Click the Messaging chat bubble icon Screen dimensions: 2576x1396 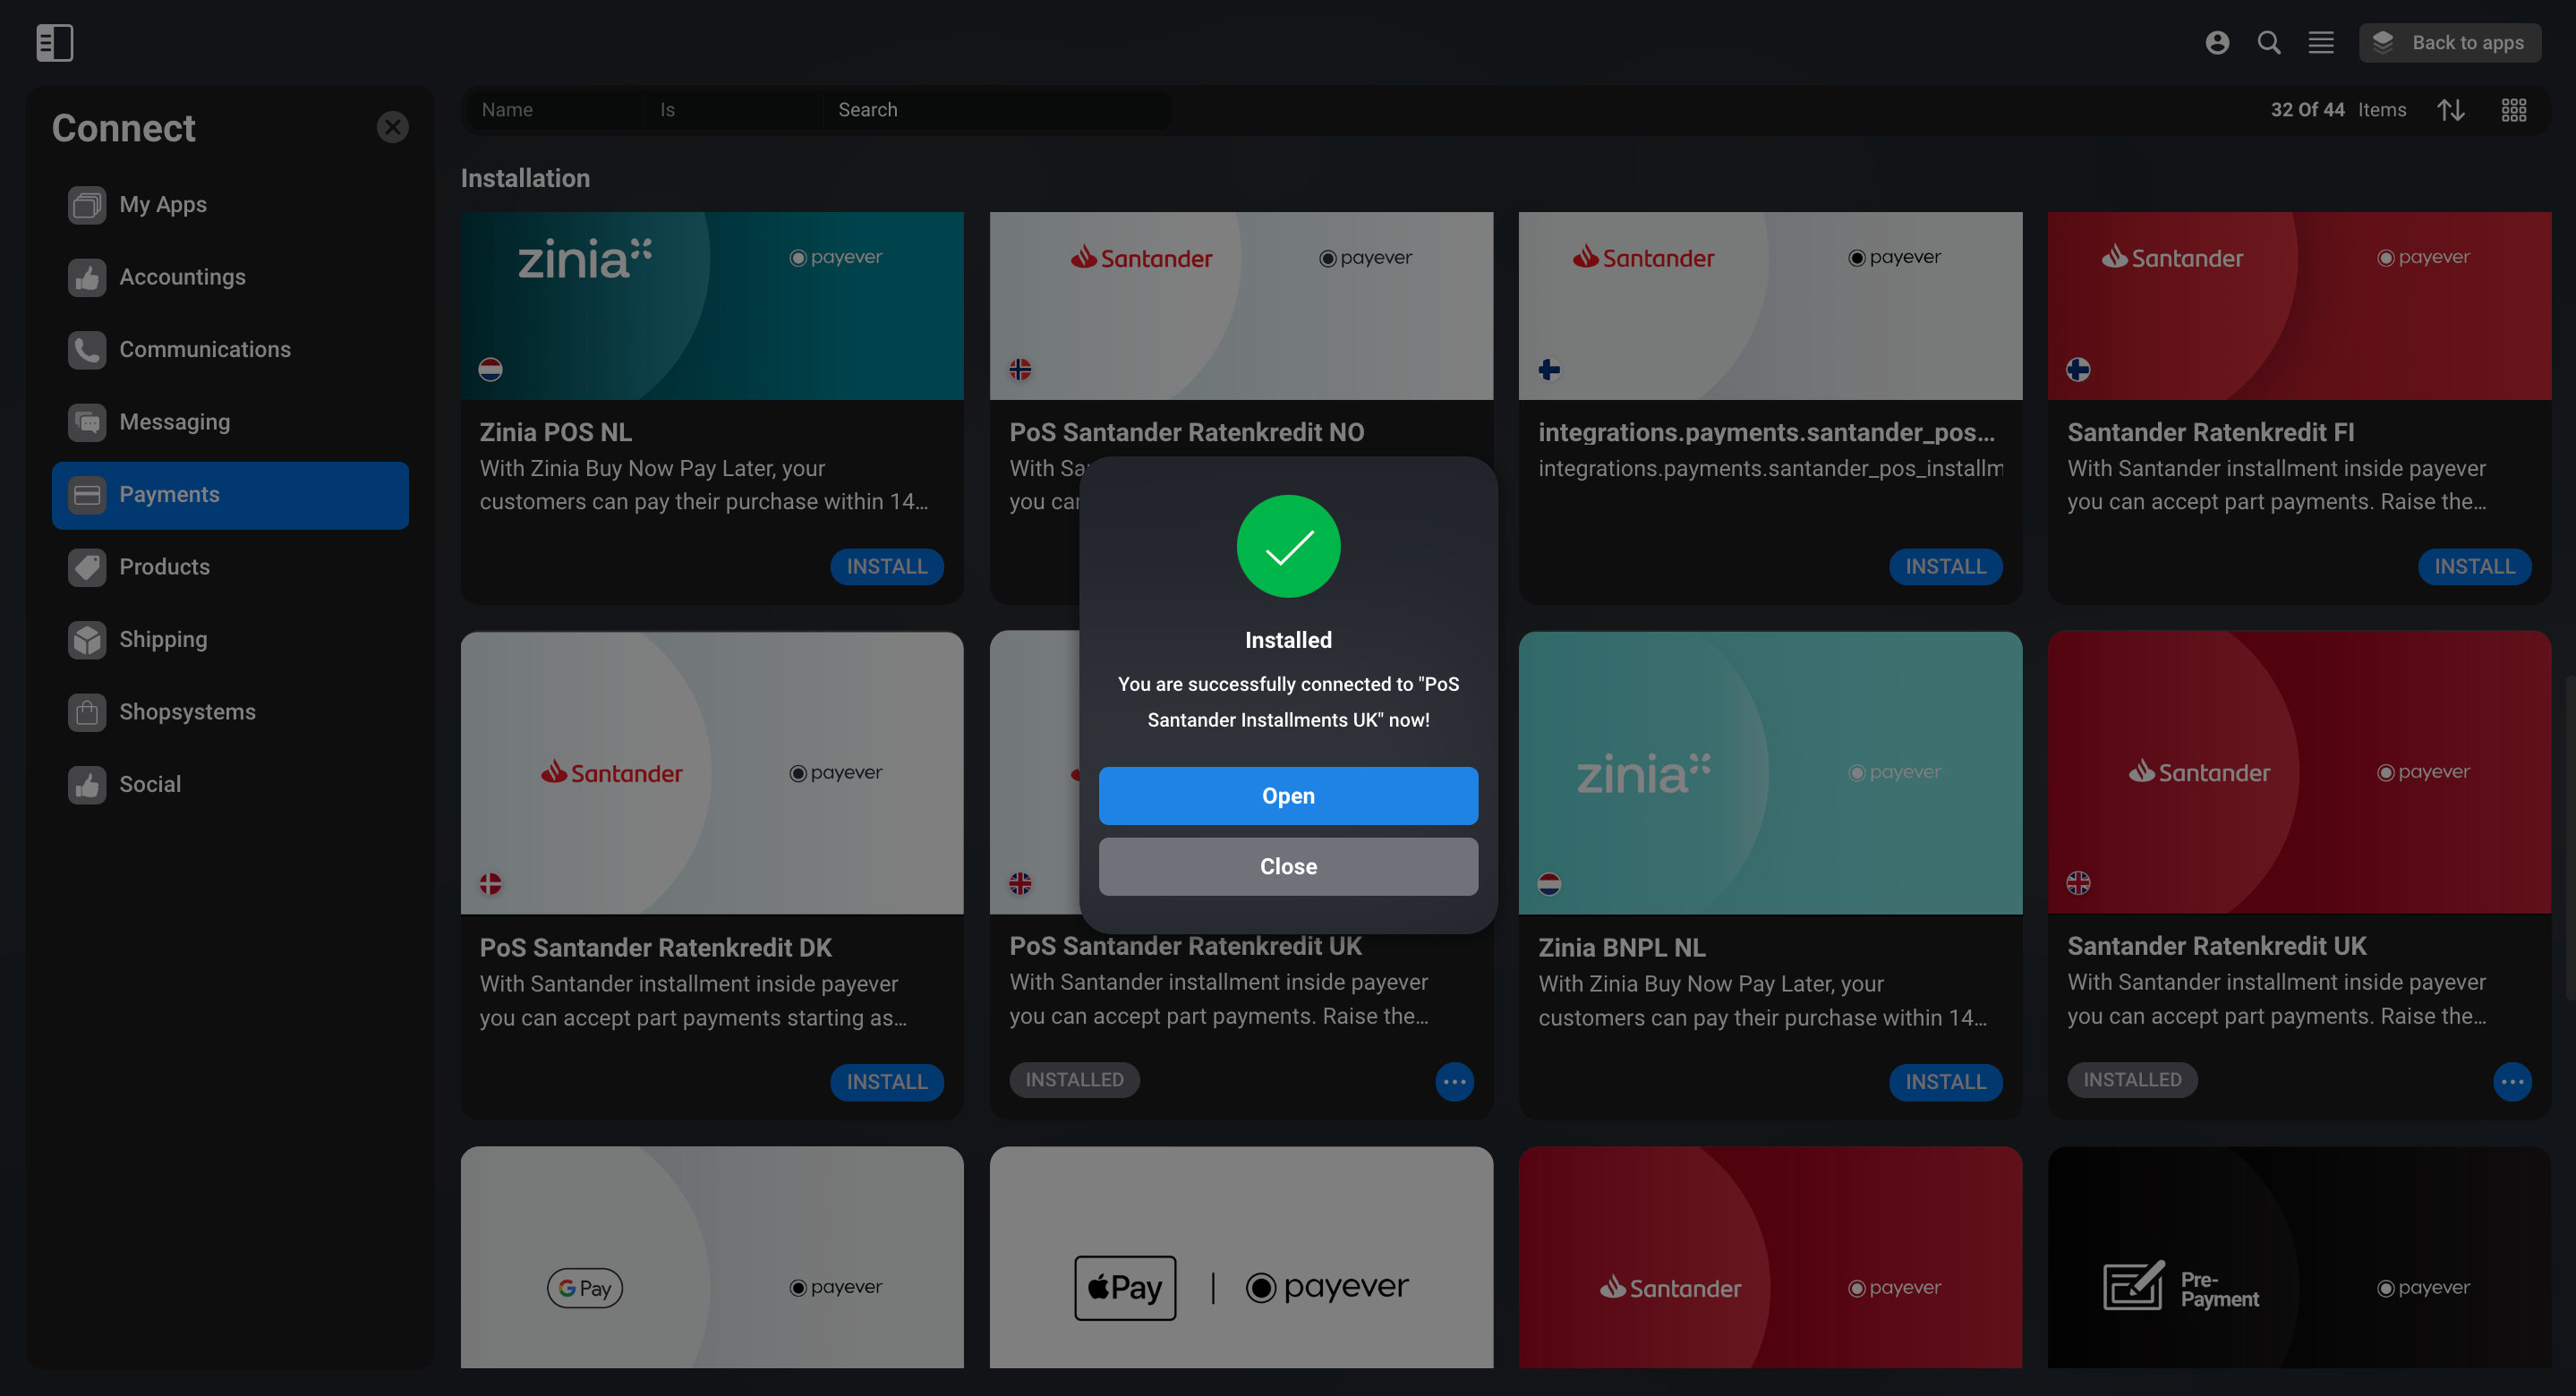coord(87,422)
